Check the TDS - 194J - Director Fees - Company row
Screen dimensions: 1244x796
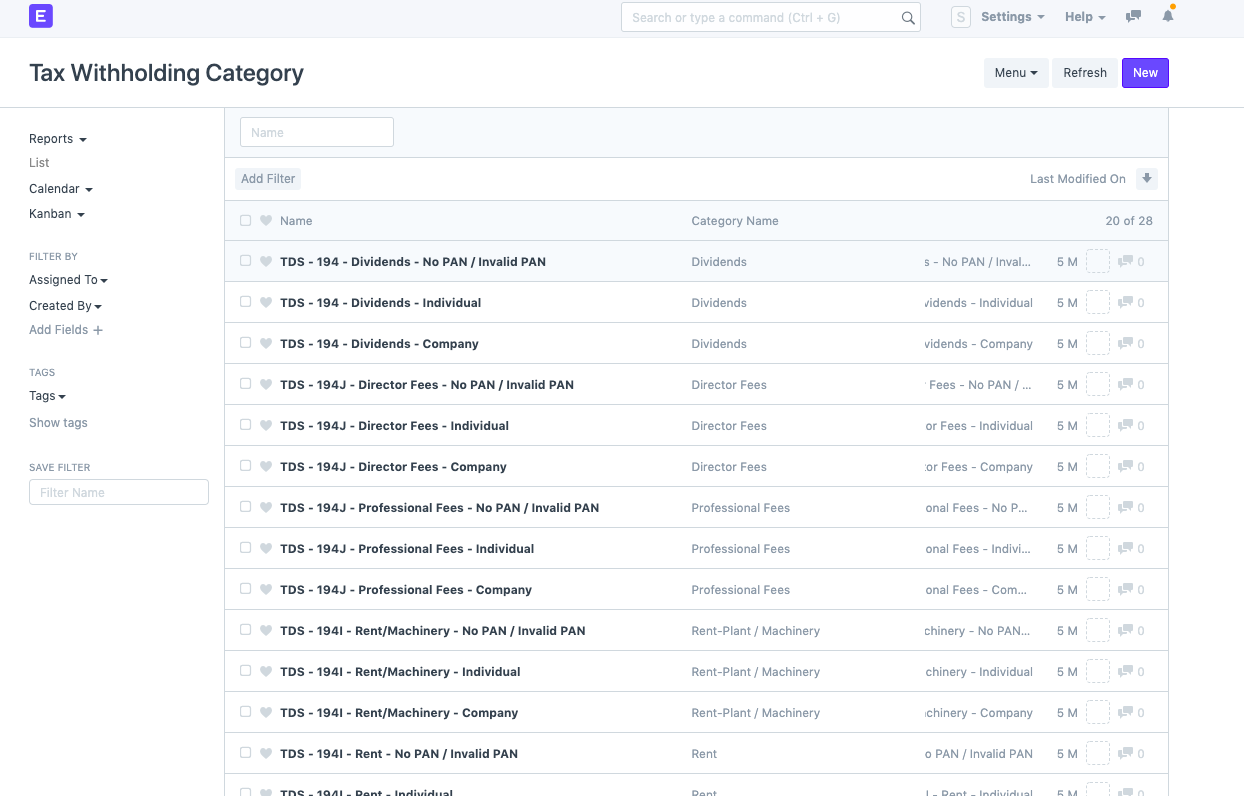246,466
